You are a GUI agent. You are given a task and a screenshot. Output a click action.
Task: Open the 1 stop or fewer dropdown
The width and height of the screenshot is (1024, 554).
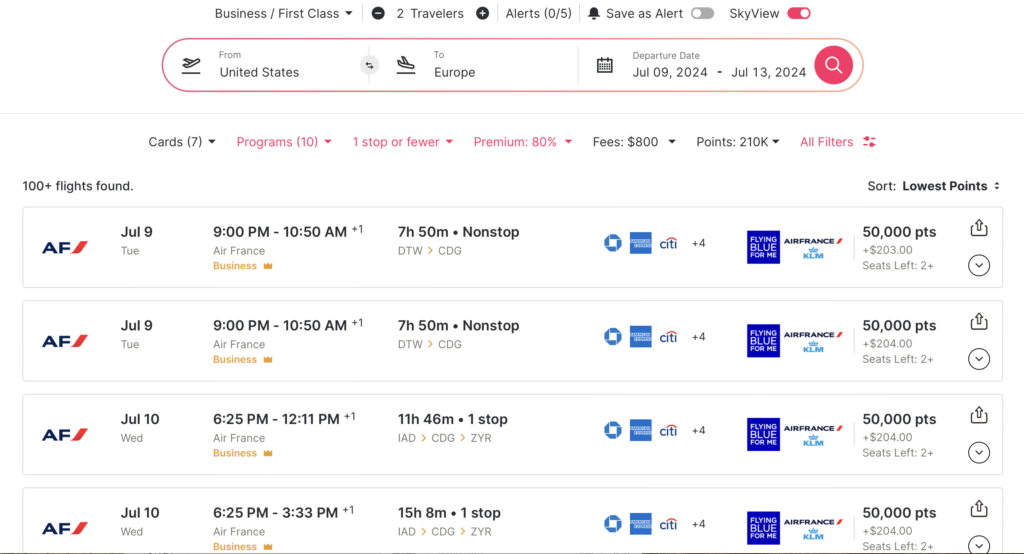coord(402,142)
